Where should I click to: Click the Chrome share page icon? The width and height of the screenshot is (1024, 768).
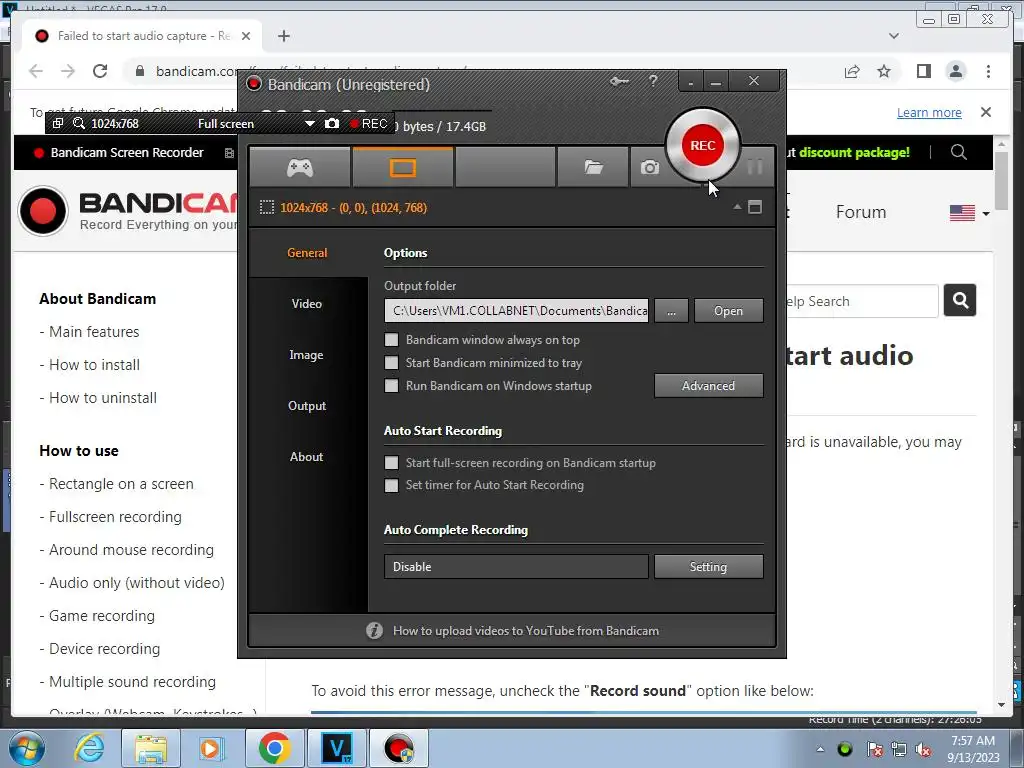(x=852, y=71)
